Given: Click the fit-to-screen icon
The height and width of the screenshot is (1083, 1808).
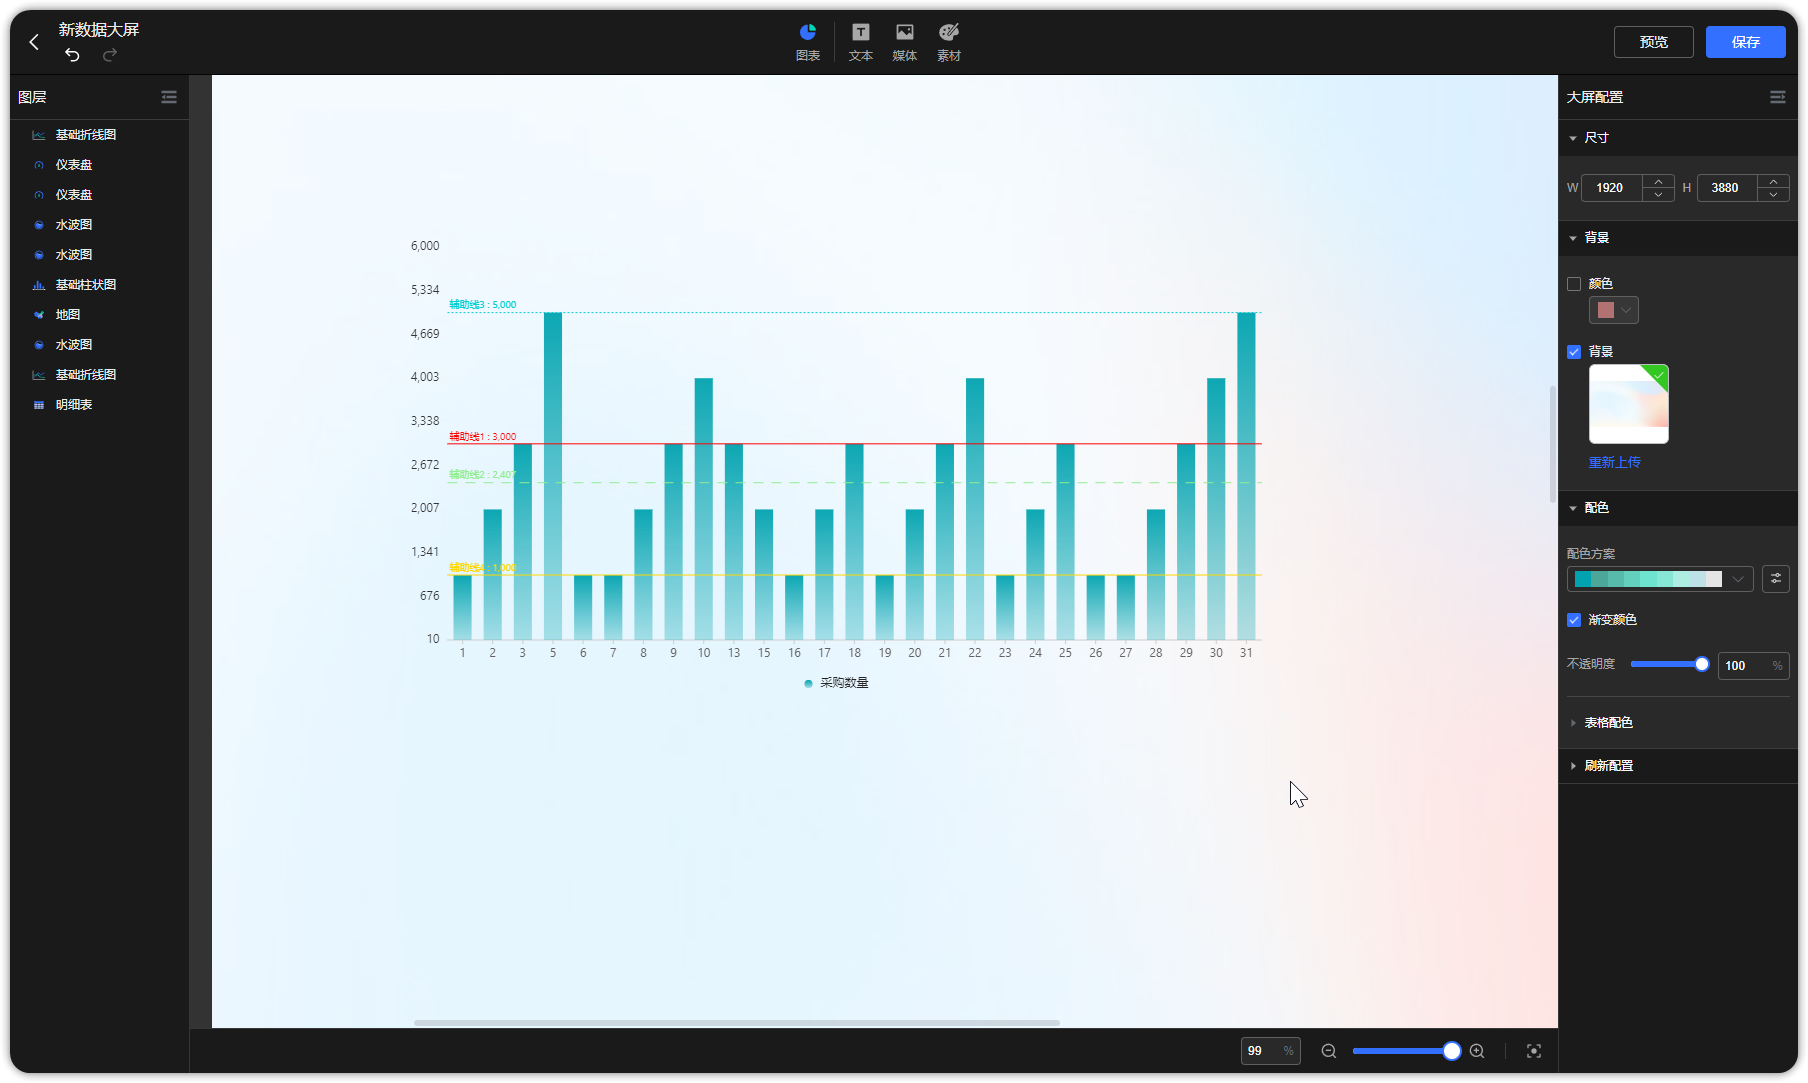Looking at the screenshot, I should coord(1534,1051).
